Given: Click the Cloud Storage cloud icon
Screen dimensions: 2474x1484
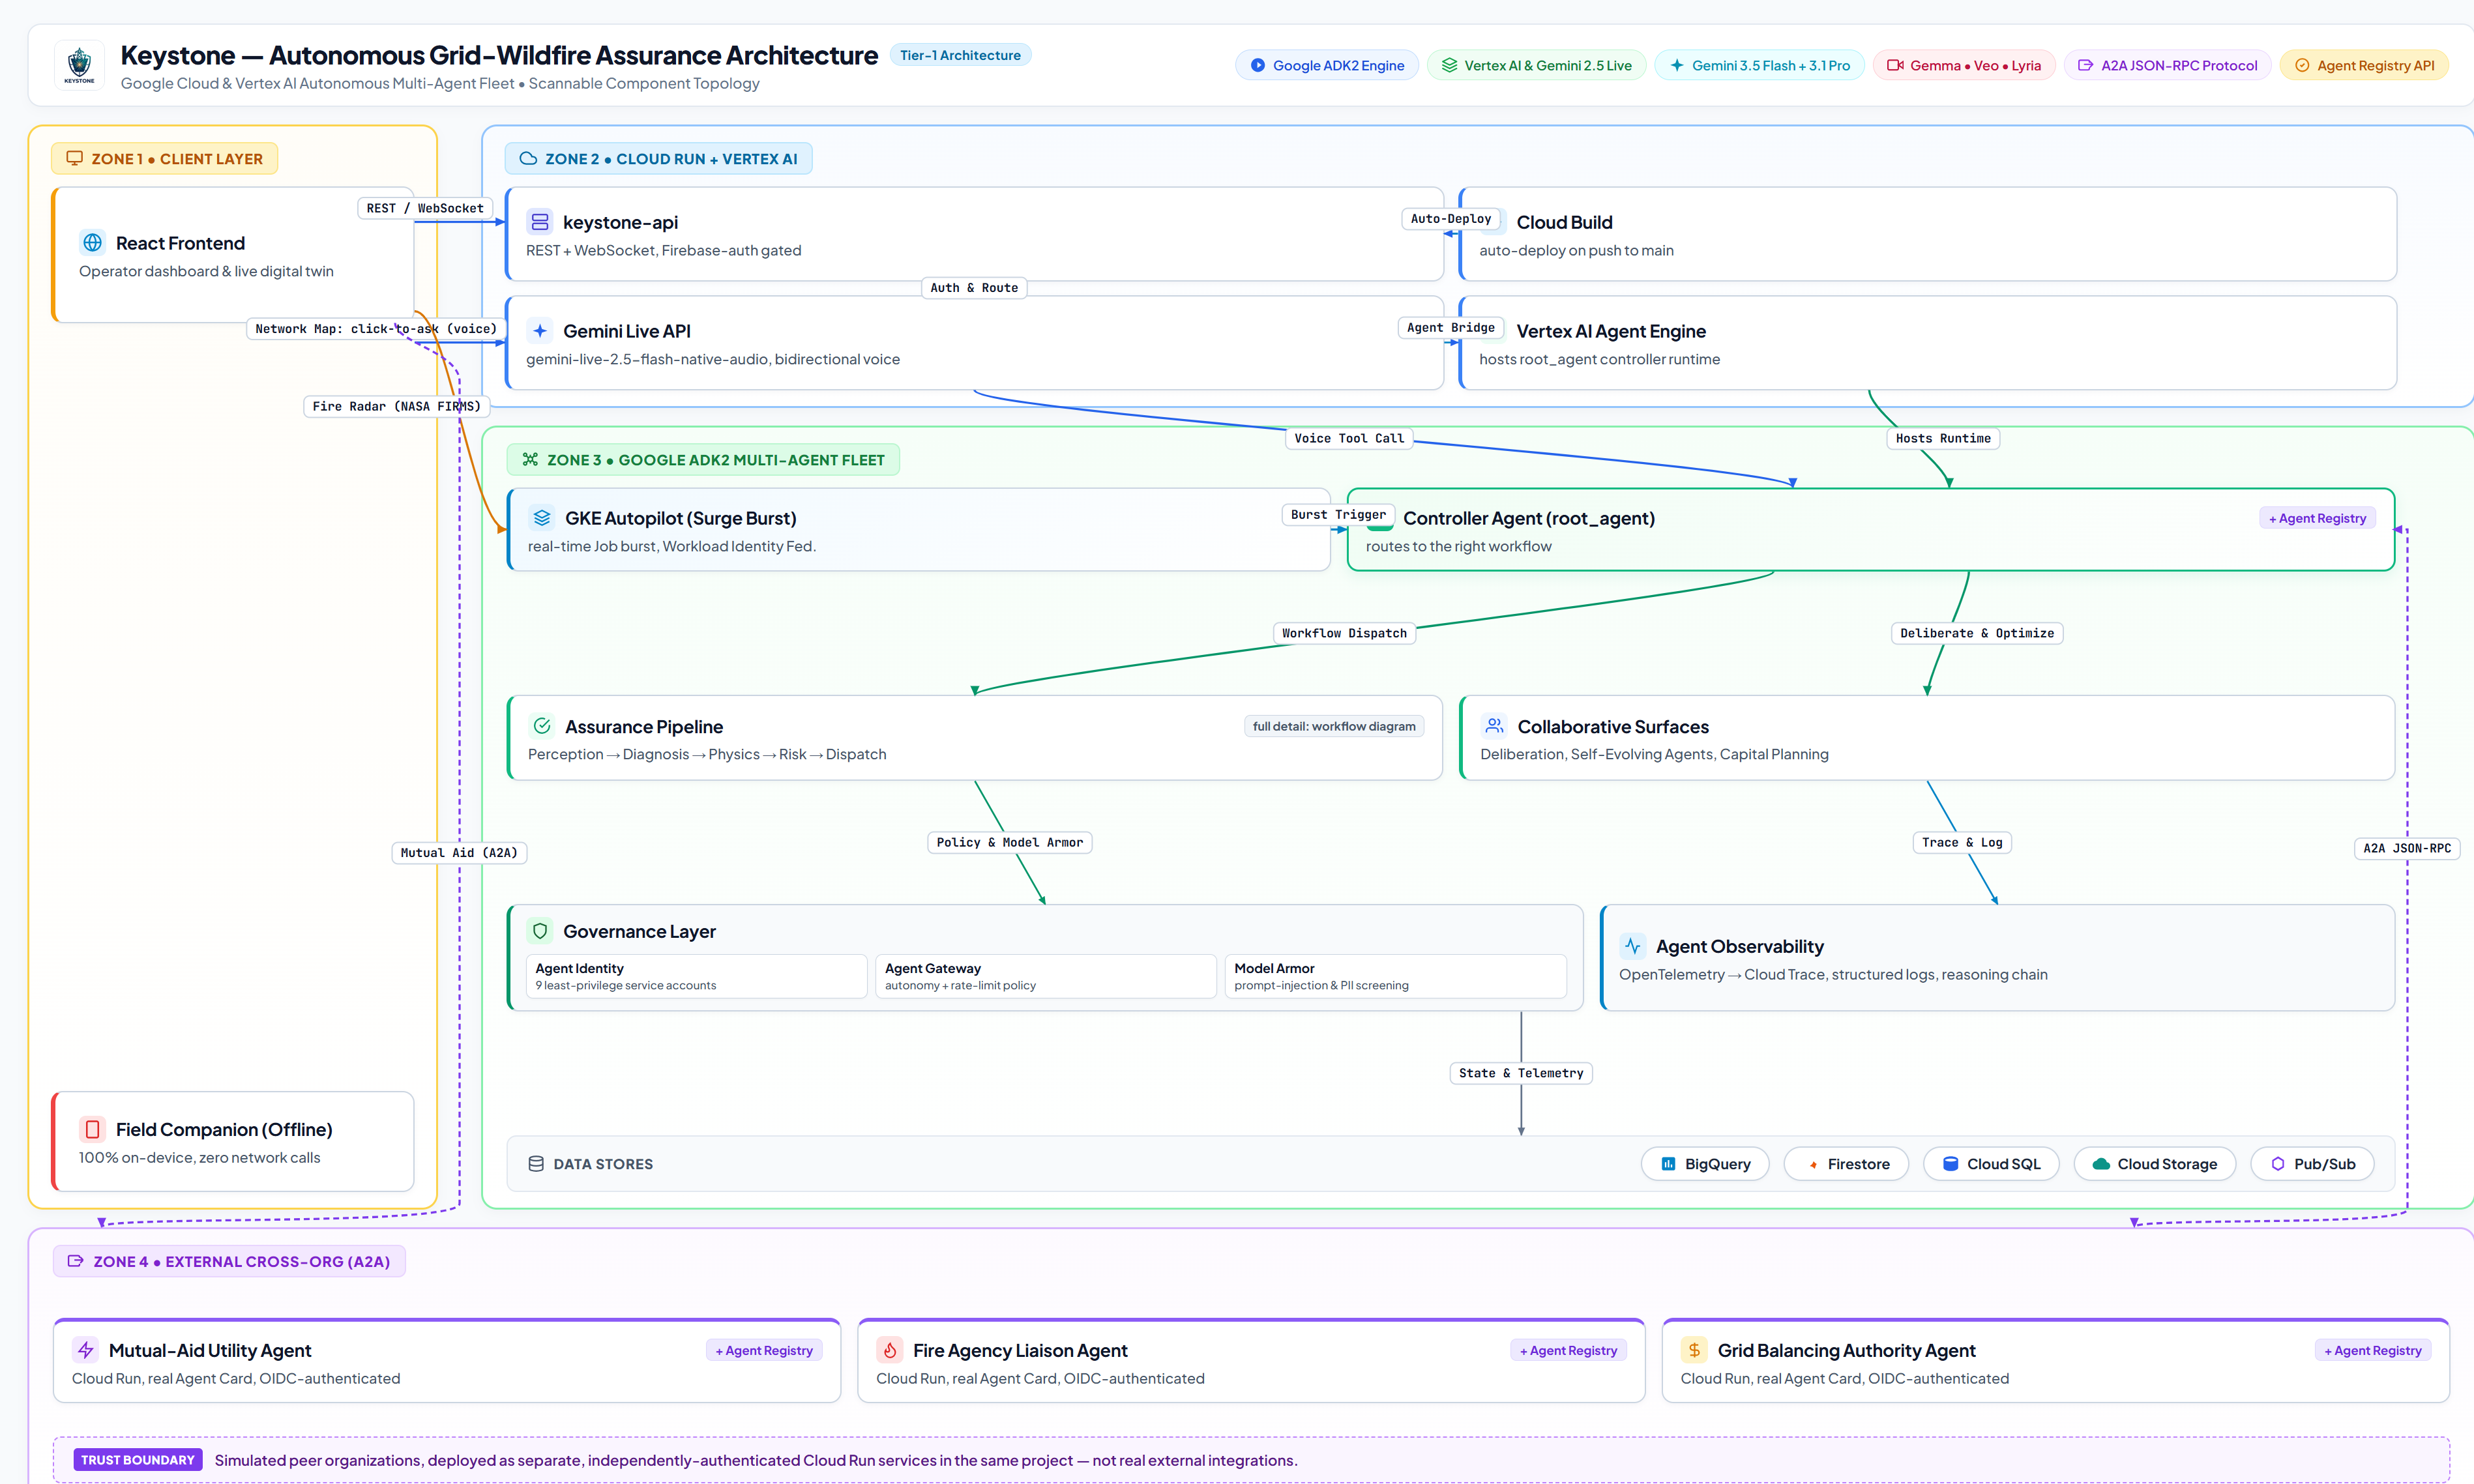Looking at the screenshot, I should (2101, 1164).
